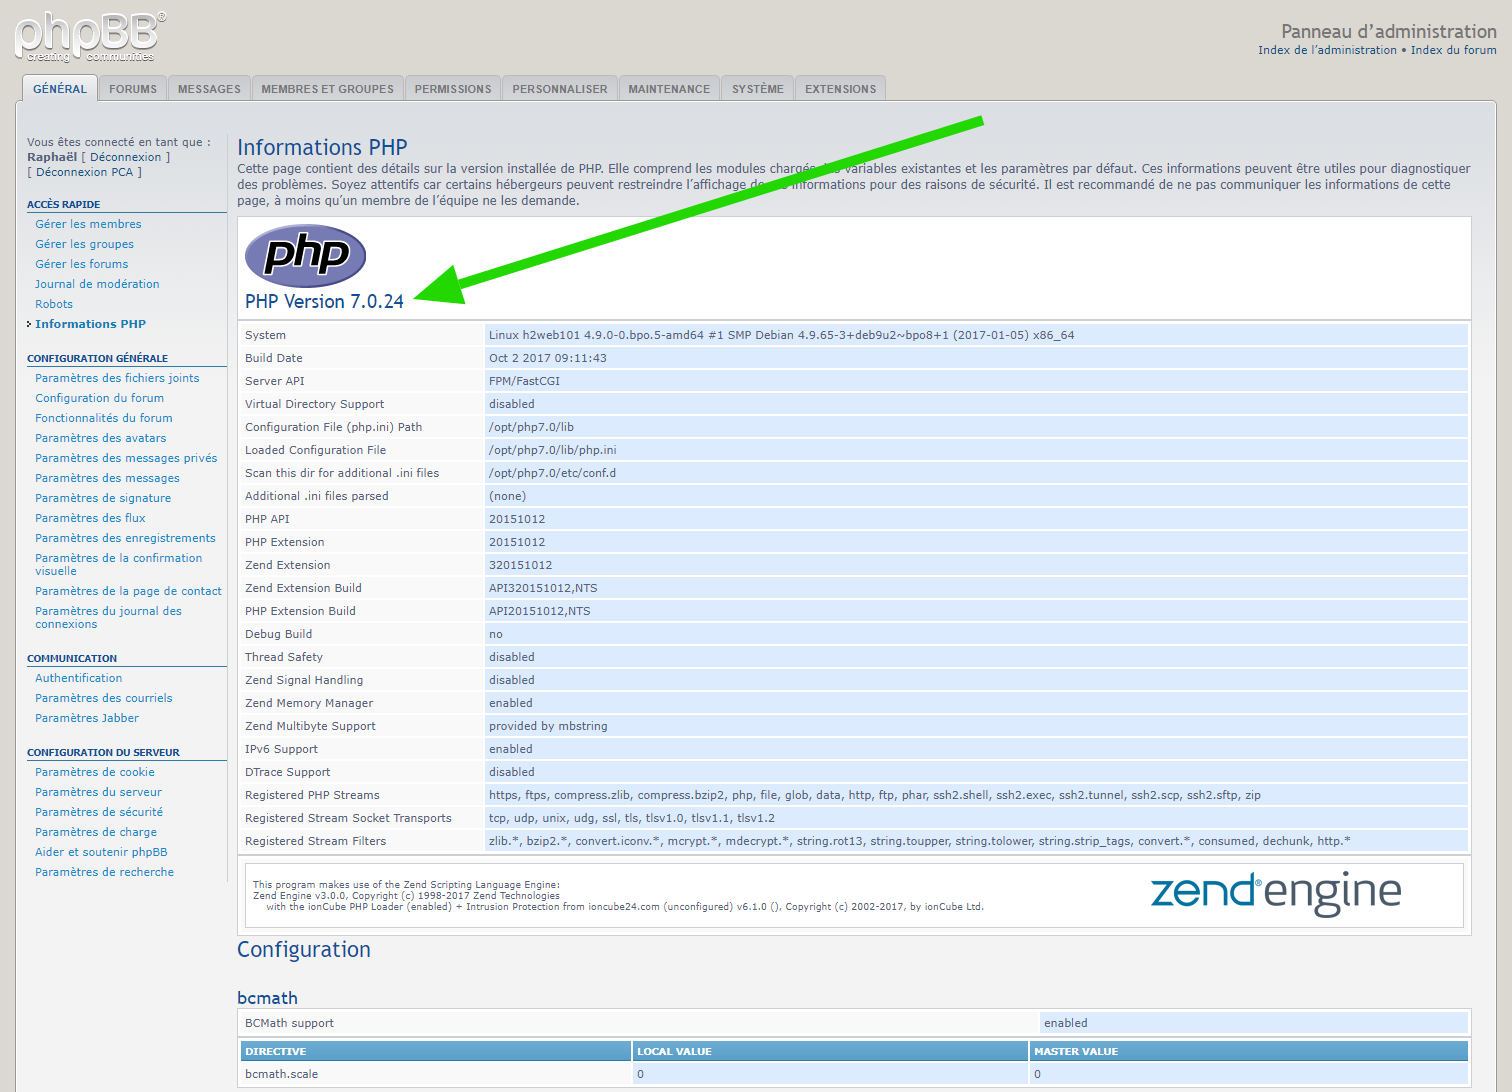1512x1092 pixels.
Task: Select the Permissions tab
Action: pyautogui.click(x=453, y=89)
